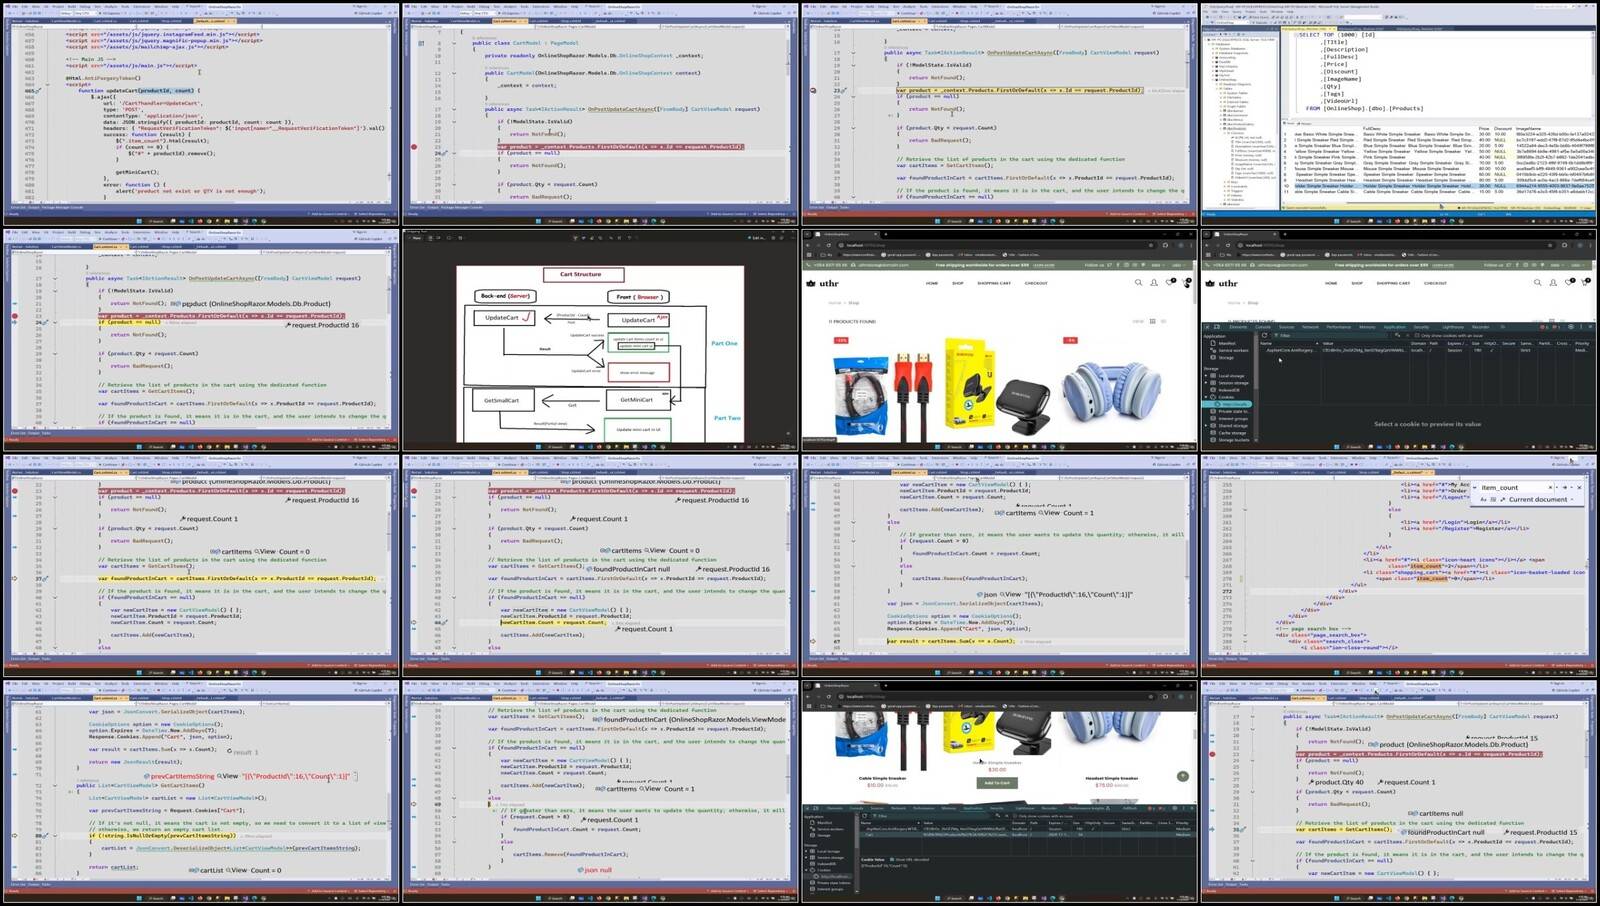Click Back-end (Server) label in diagram
Viewport: 1600px width, 906px height.
505,296
